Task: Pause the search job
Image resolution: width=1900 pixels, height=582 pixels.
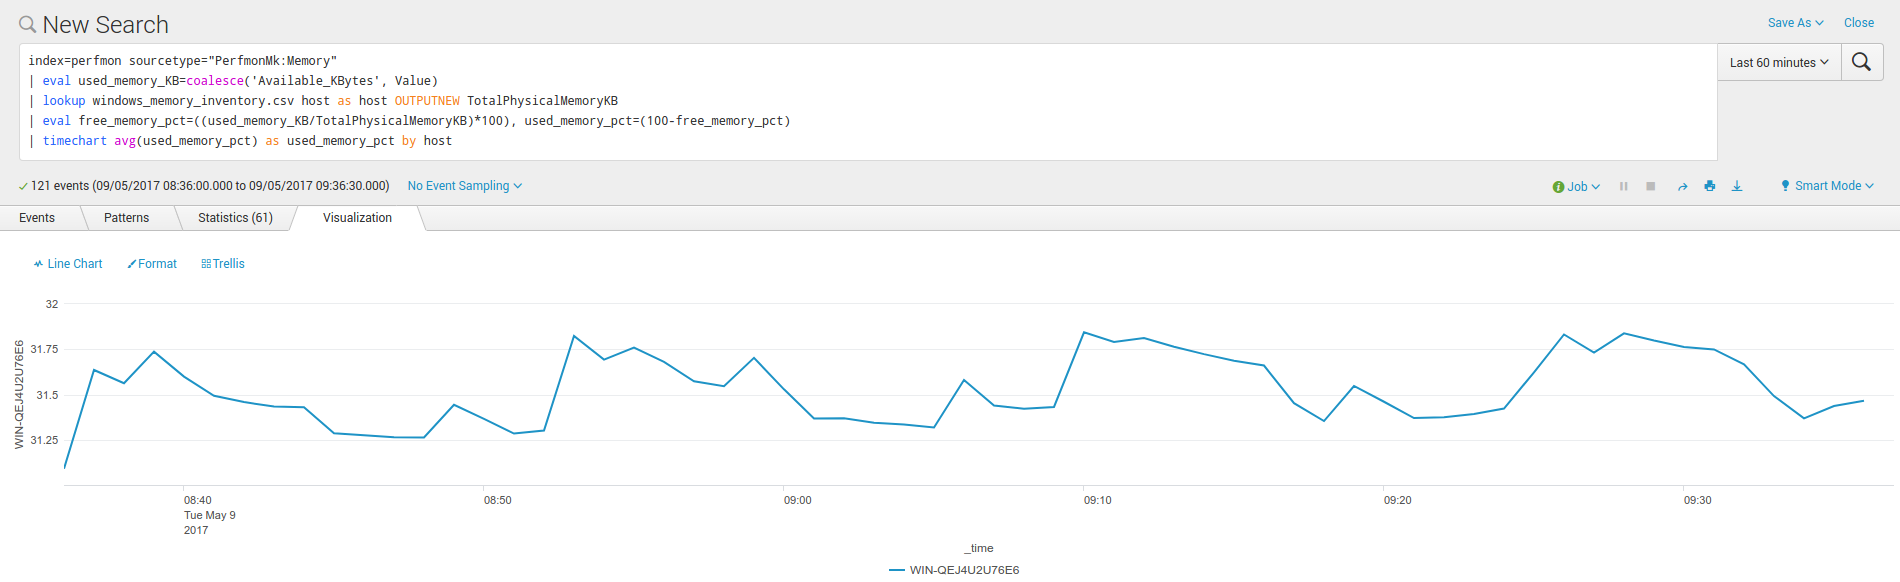Action: point(1623,186)
